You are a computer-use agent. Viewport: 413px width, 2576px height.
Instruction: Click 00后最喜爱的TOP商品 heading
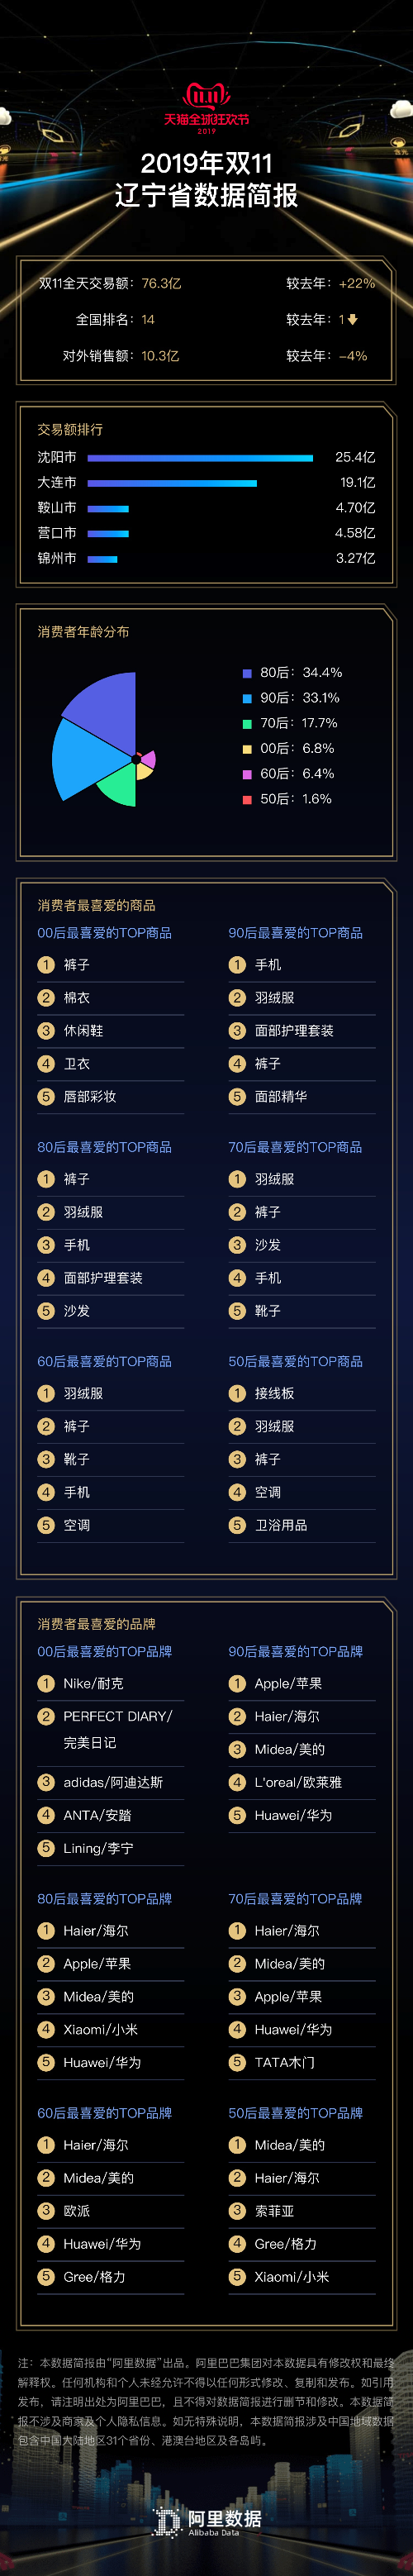coord(105,933)
